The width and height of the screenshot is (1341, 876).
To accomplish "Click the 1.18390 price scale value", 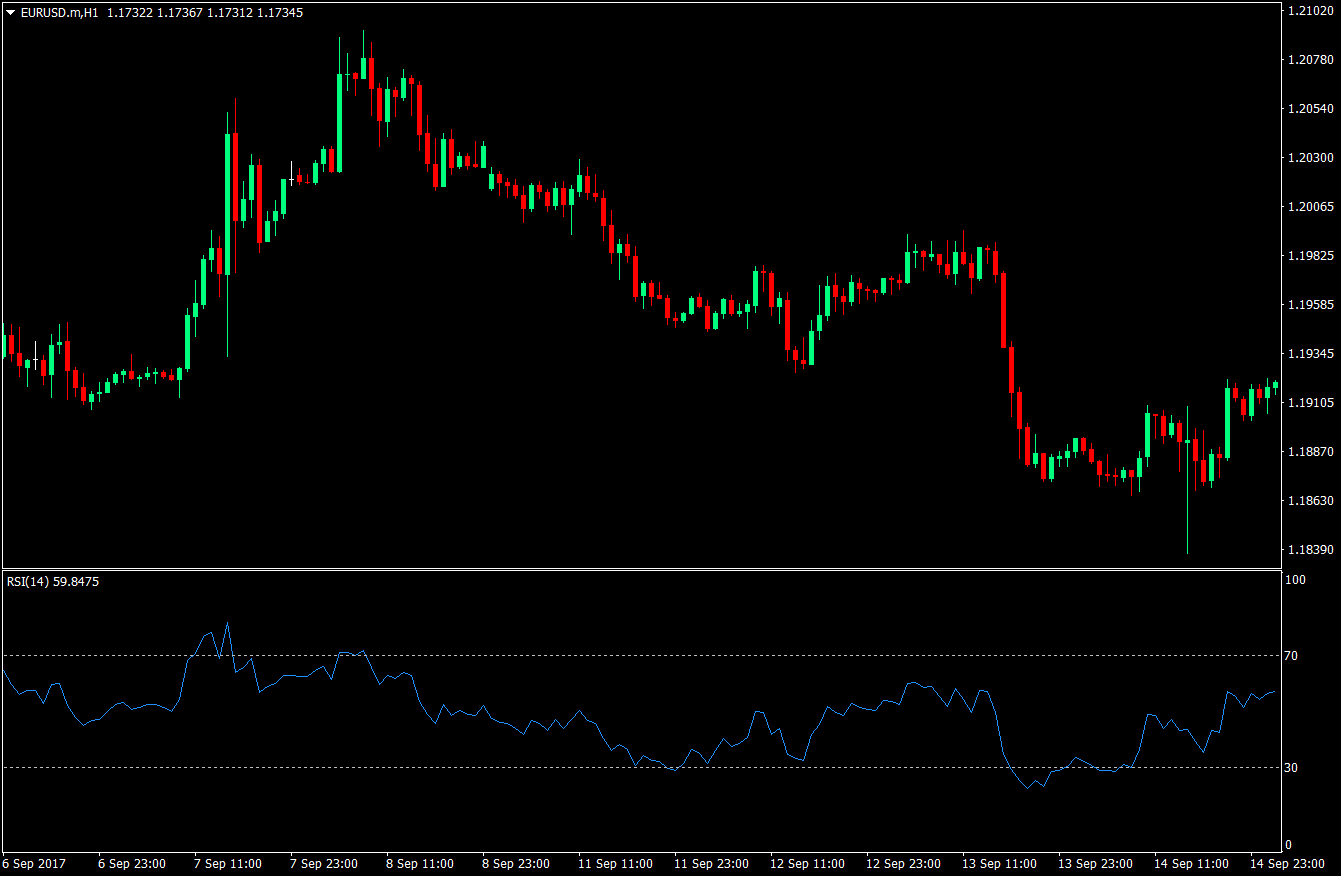I will click(1313, 549).
